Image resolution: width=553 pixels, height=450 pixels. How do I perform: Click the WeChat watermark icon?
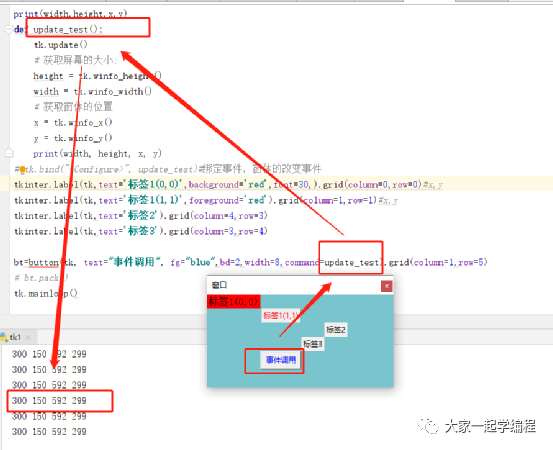pos(428,426)
